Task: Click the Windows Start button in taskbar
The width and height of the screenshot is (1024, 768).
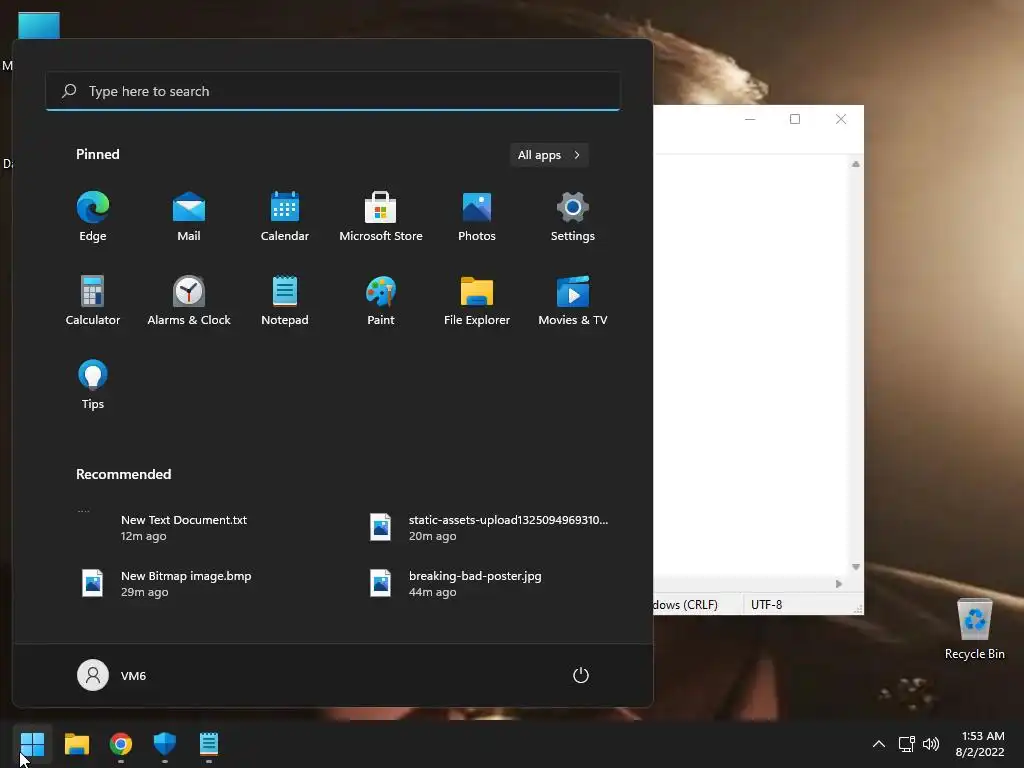Action: pos(32,743)
